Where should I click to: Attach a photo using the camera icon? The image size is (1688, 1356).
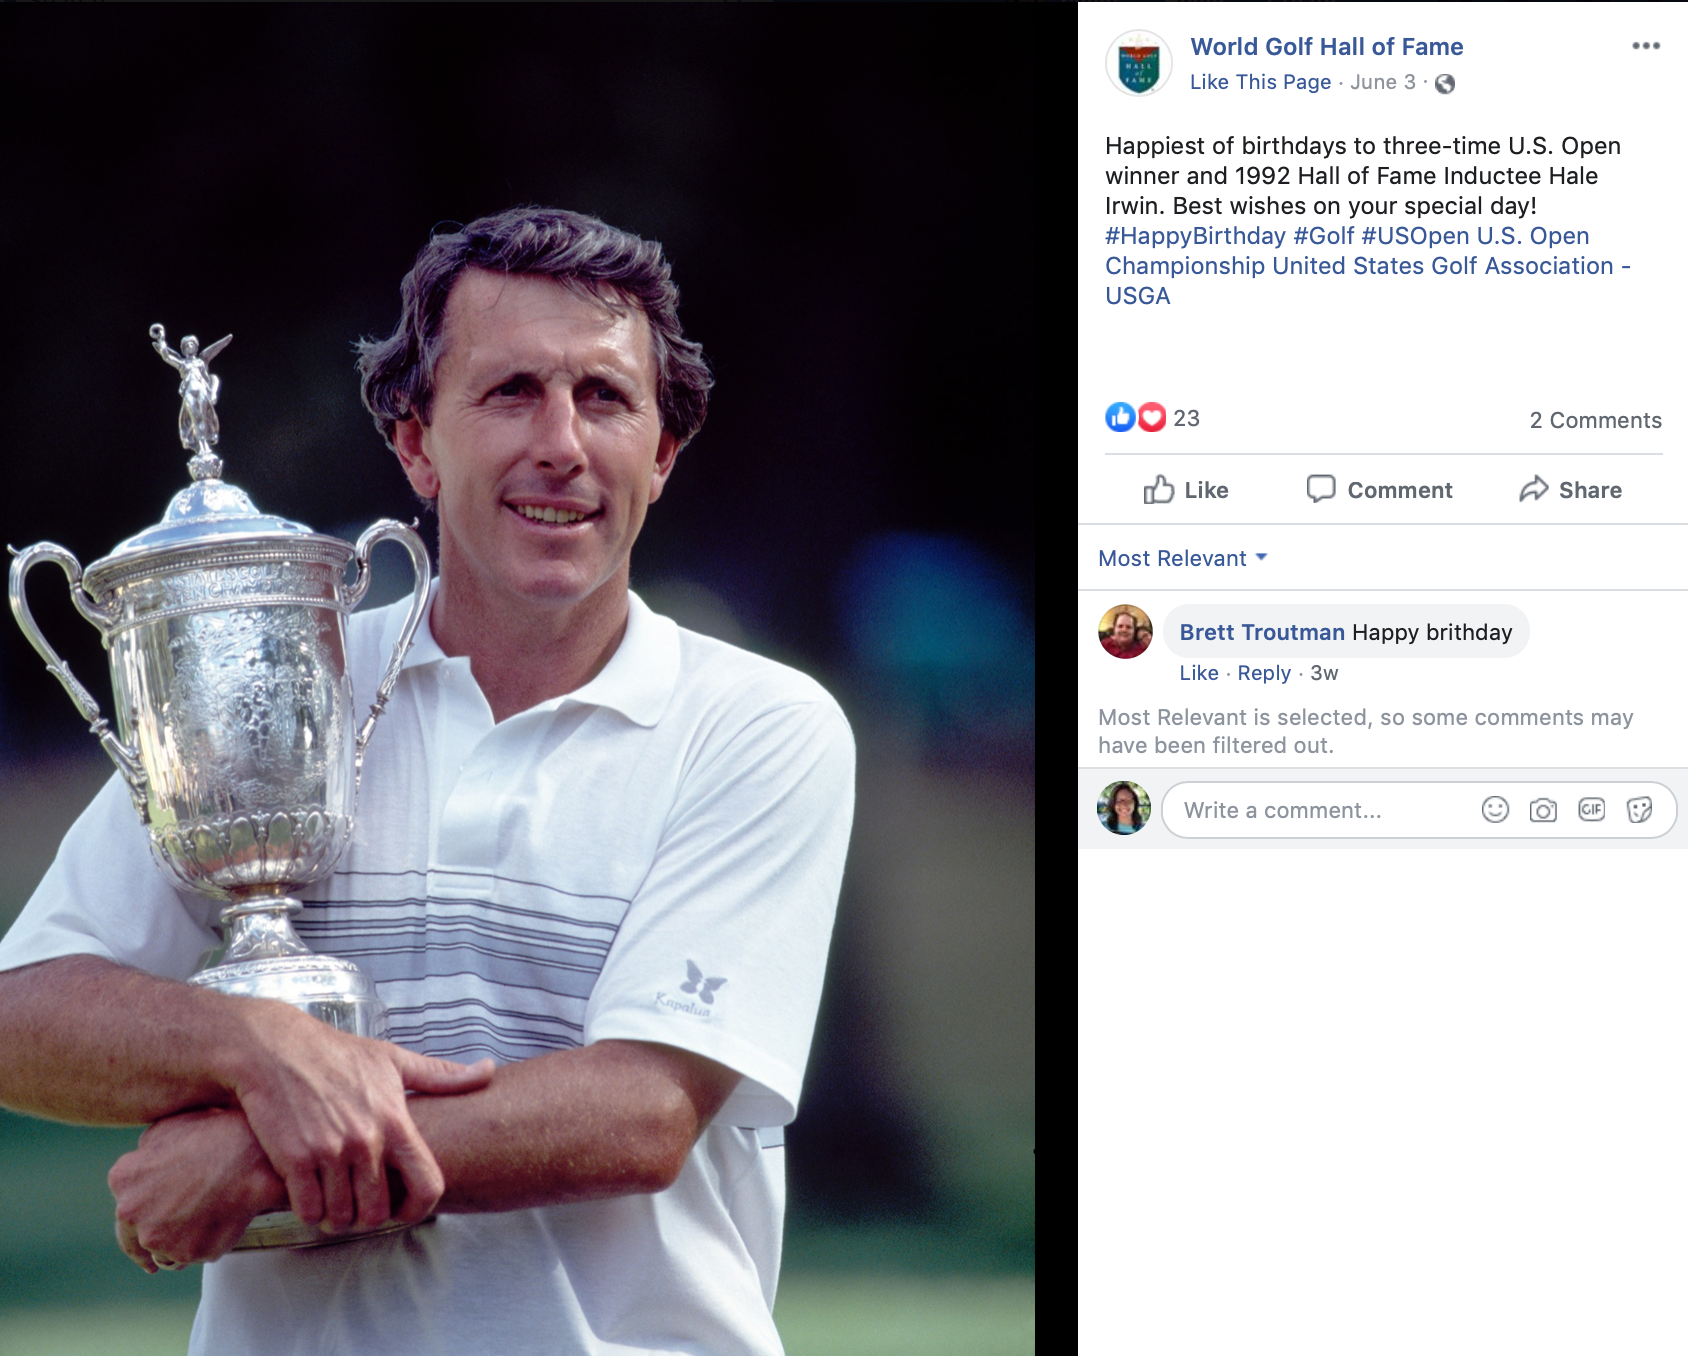(x=1543, y=810)
